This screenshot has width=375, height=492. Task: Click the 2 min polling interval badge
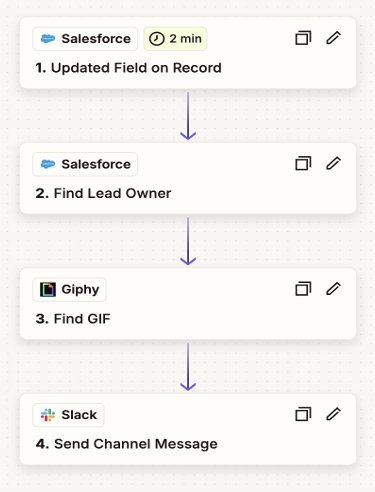coord(175,39)
